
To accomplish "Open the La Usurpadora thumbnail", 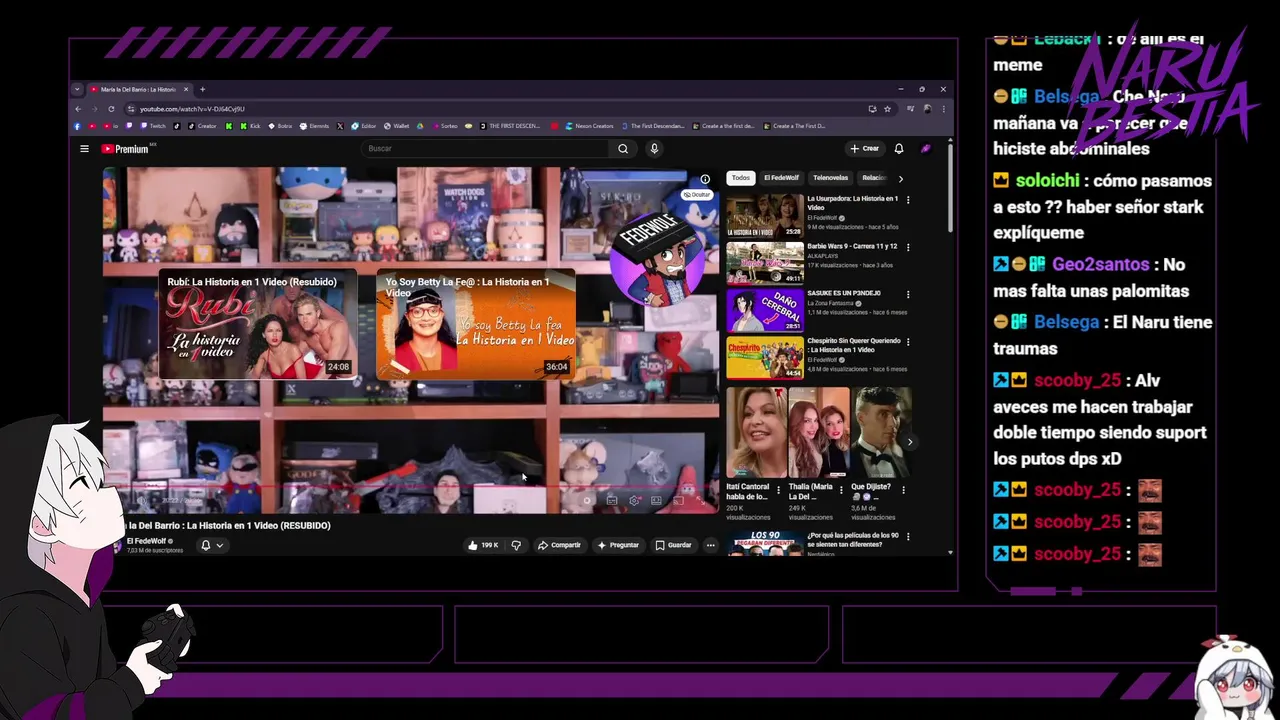I will (765, 215).
